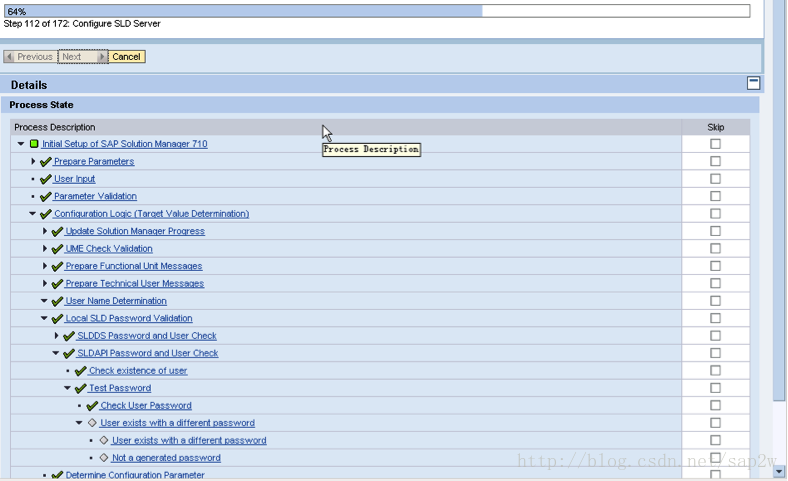
Task: Click checkmark beside Local SLD Password Validation
Action: tap(57, 319)
